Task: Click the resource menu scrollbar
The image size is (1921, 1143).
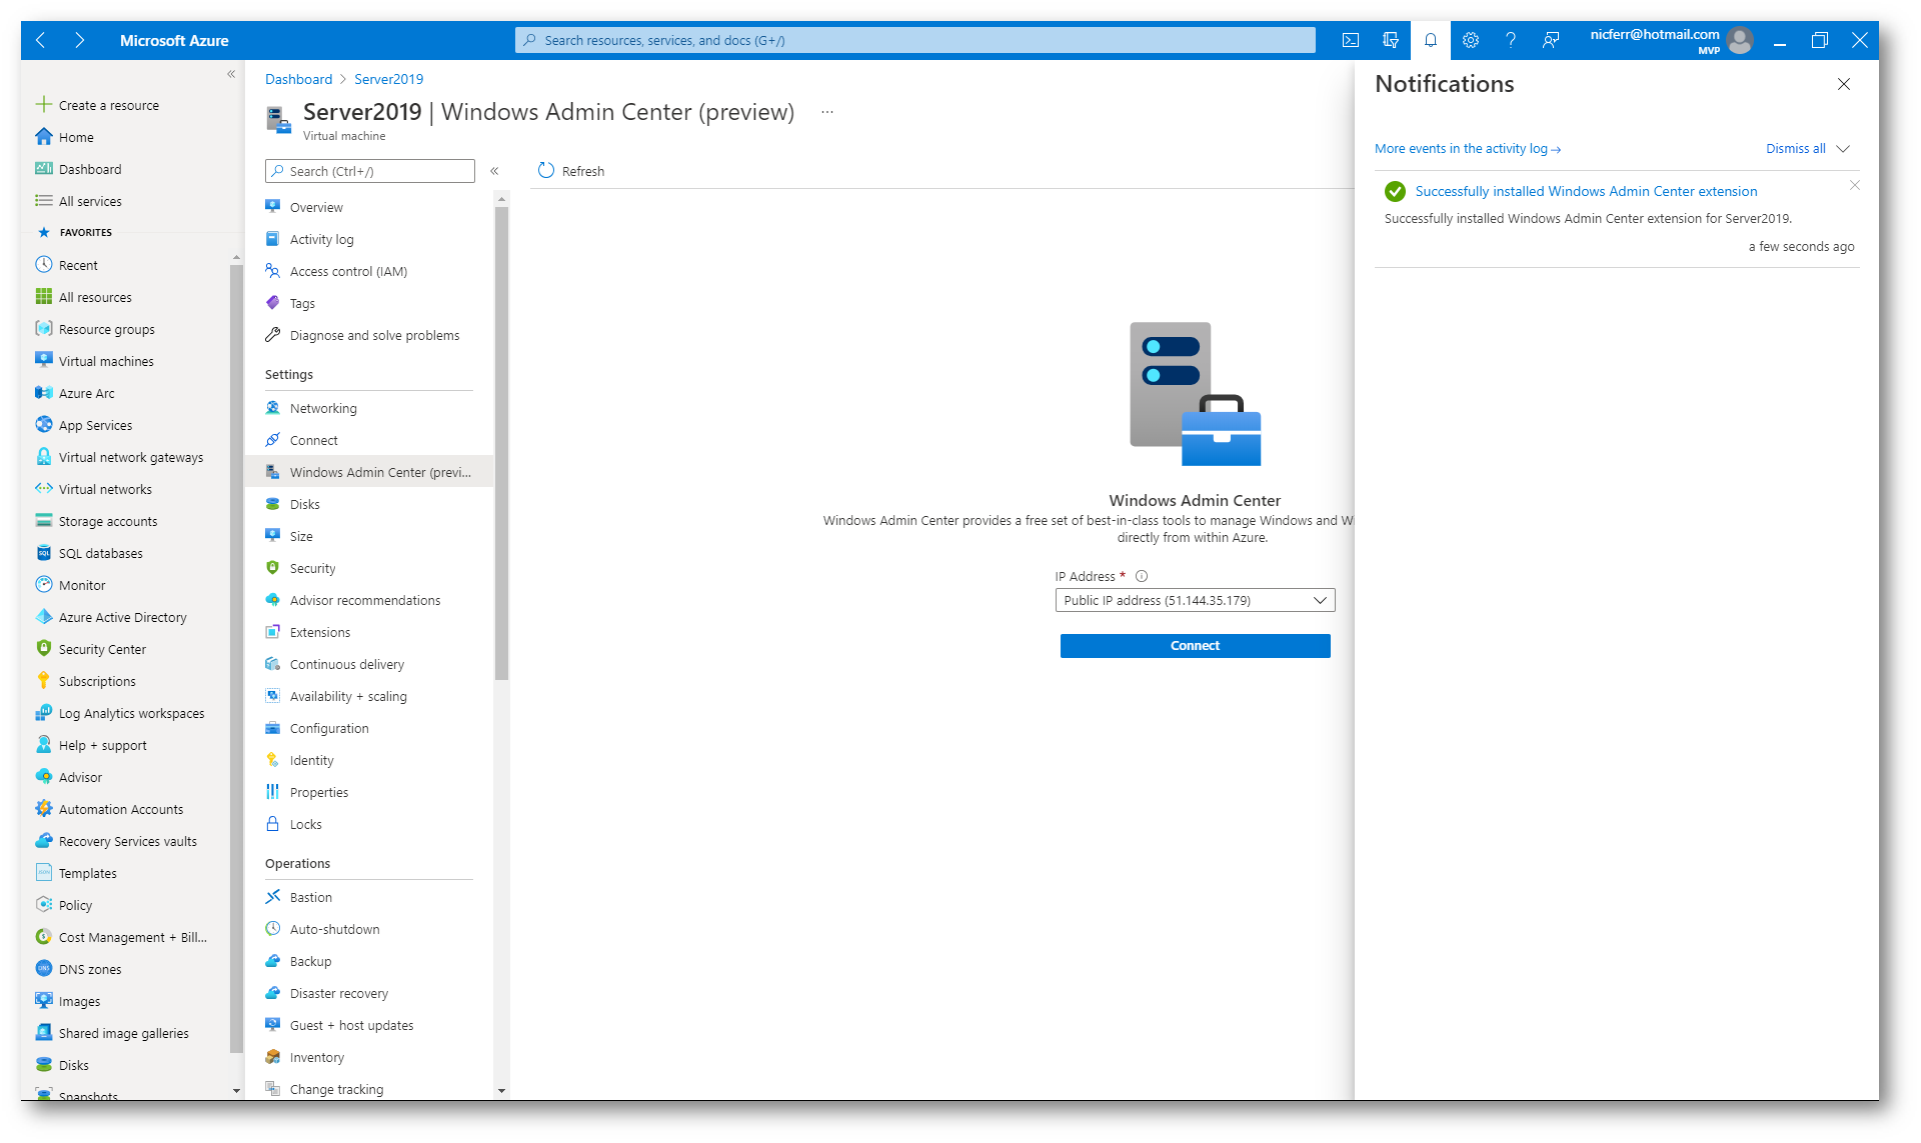Action: (501, 443)
